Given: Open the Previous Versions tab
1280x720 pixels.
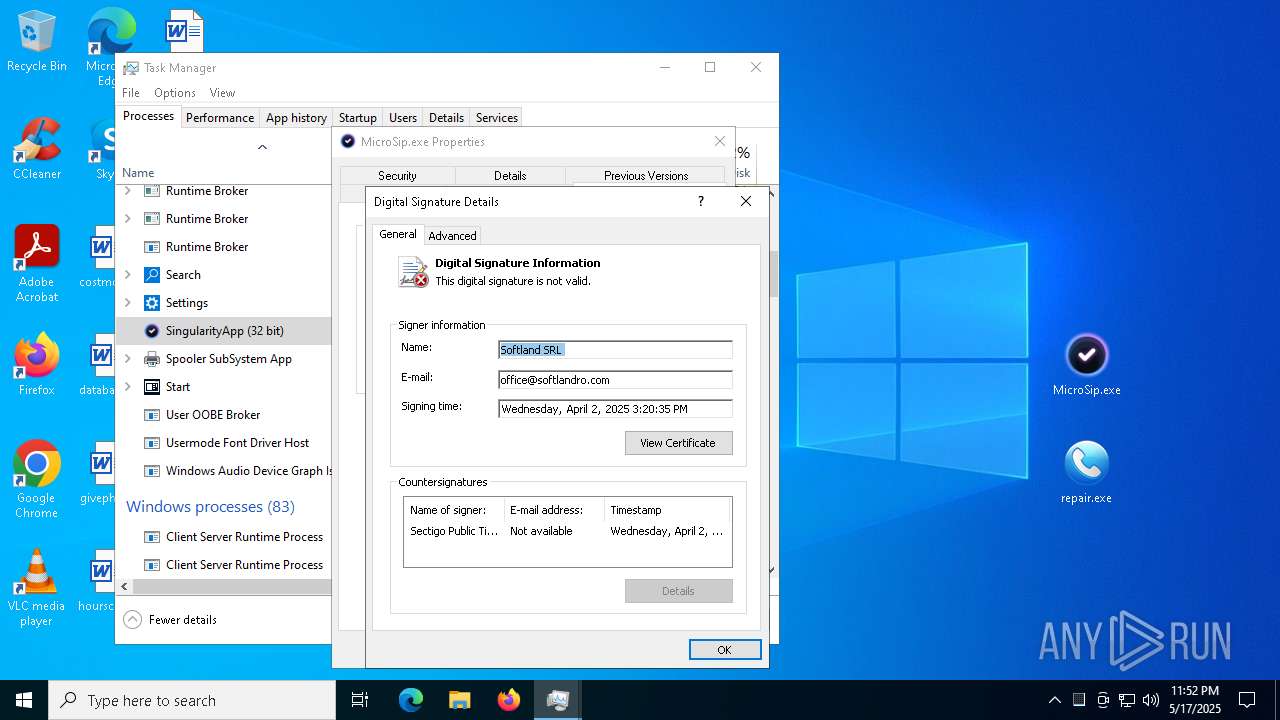Looking at the screenshot, I should pyautogui.click(x=646, y=176).
